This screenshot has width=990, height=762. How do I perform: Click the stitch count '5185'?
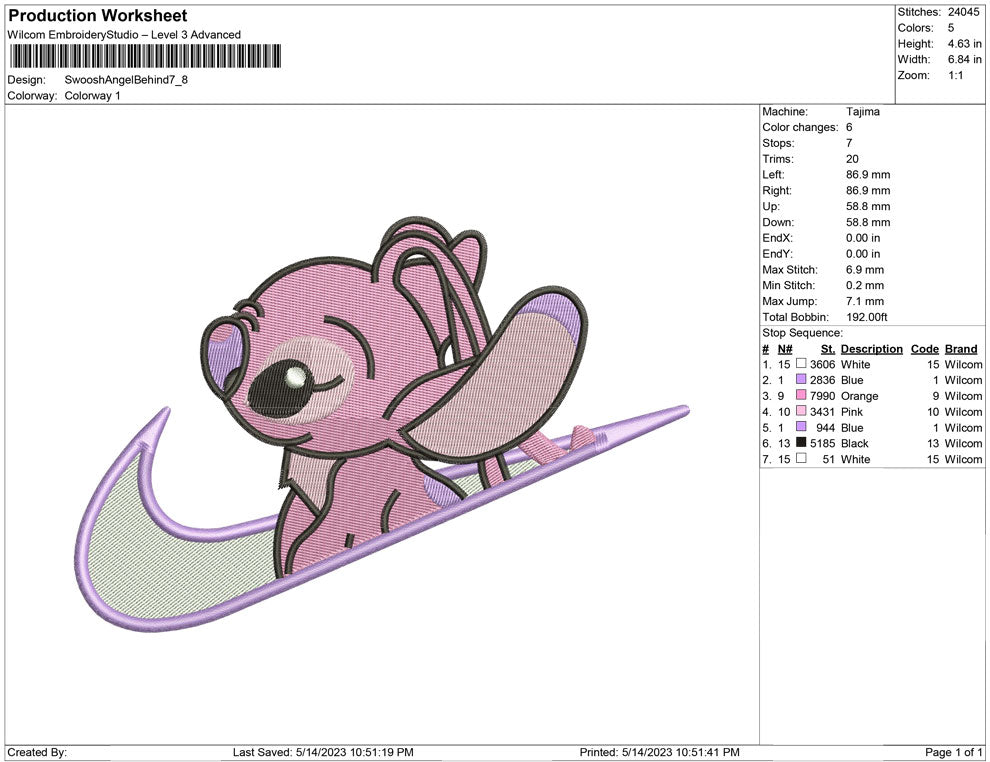[823, 443]
